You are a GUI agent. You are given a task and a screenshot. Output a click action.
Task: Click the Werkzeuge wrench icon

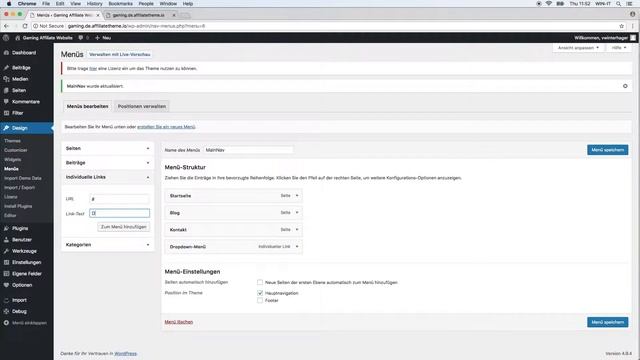click(6, 251)
